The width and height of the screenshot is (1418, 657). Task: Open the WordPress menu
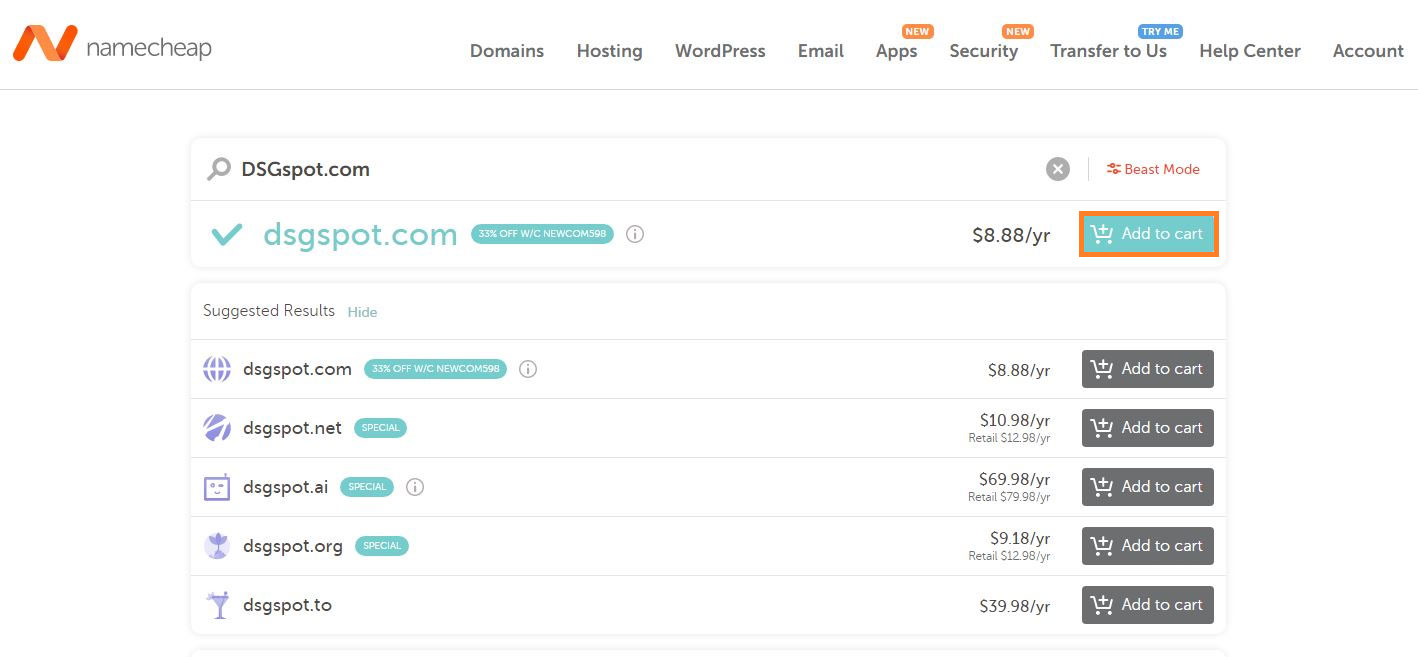(x=720, y=51)
